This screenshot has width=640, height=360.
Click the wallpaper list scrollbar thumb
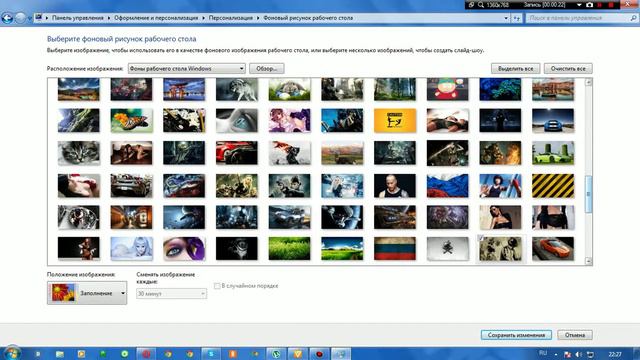588,193
